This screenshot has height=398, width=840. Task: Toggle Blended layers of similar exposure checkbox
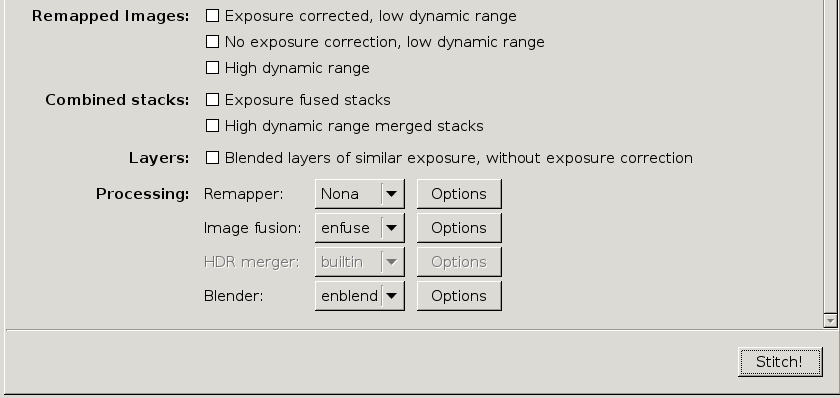[x=213, y=157]
